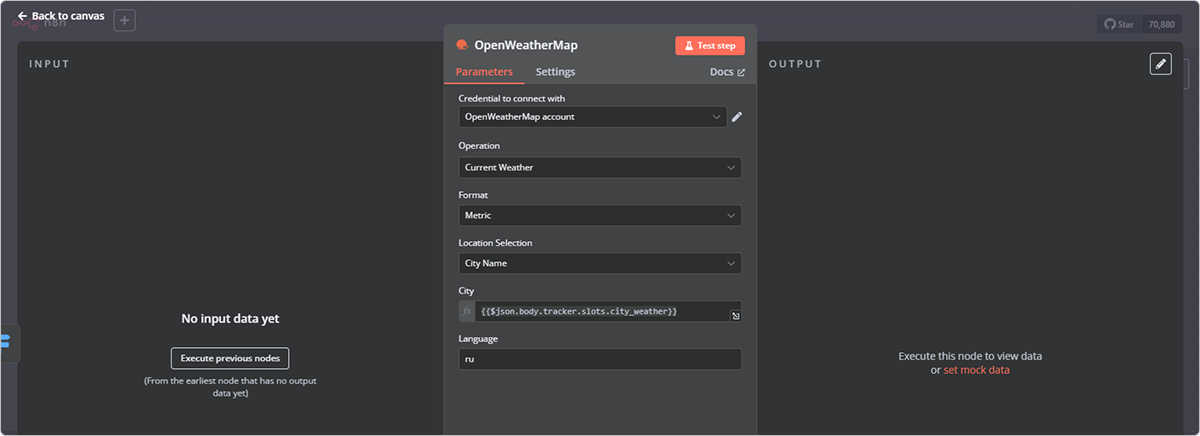Click the Language input field
Screen dimensions: 1200x436
[x=600, y=359]
